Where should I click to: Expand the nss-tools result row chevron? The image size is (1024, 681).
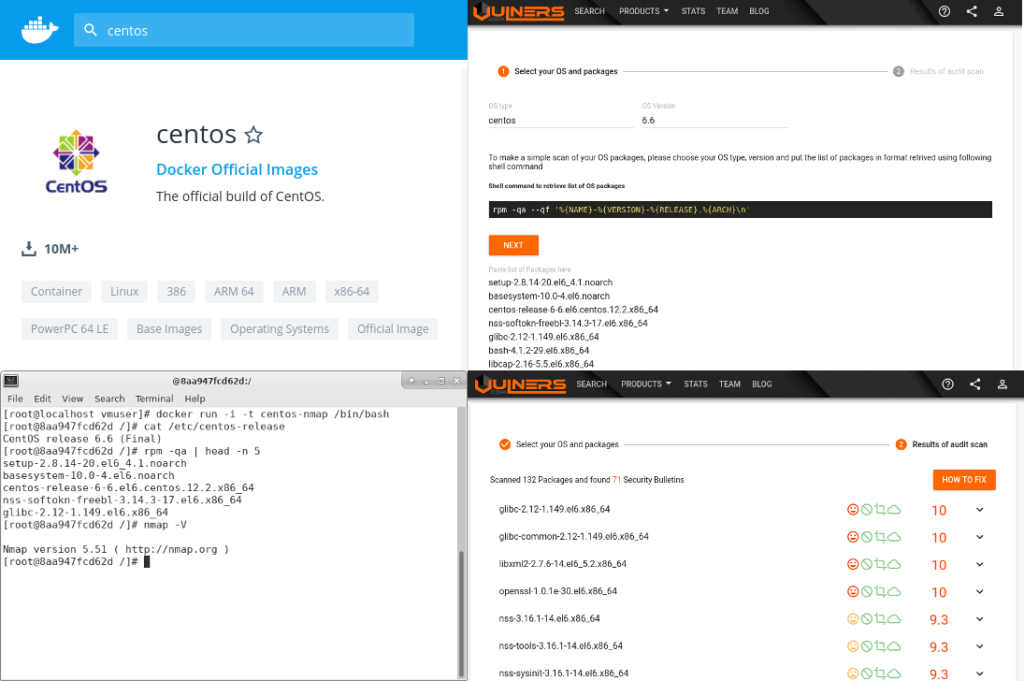(980, 646)
